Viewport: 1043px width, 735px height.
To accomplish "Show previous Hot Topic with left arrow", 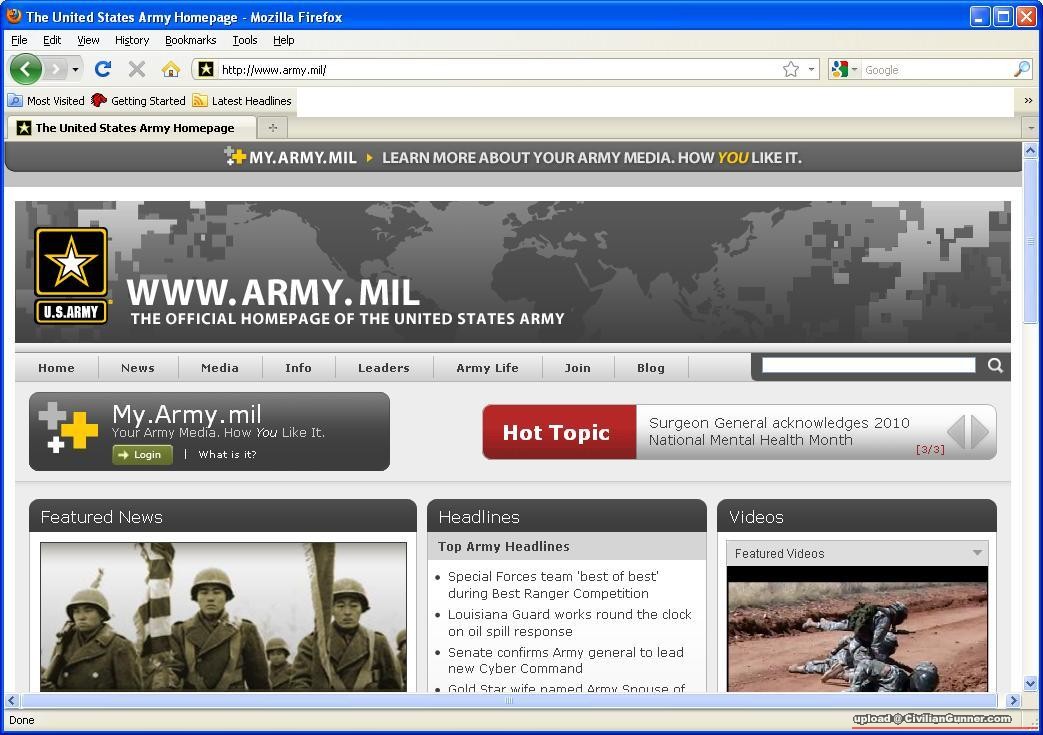I will (x=956, y=432).
